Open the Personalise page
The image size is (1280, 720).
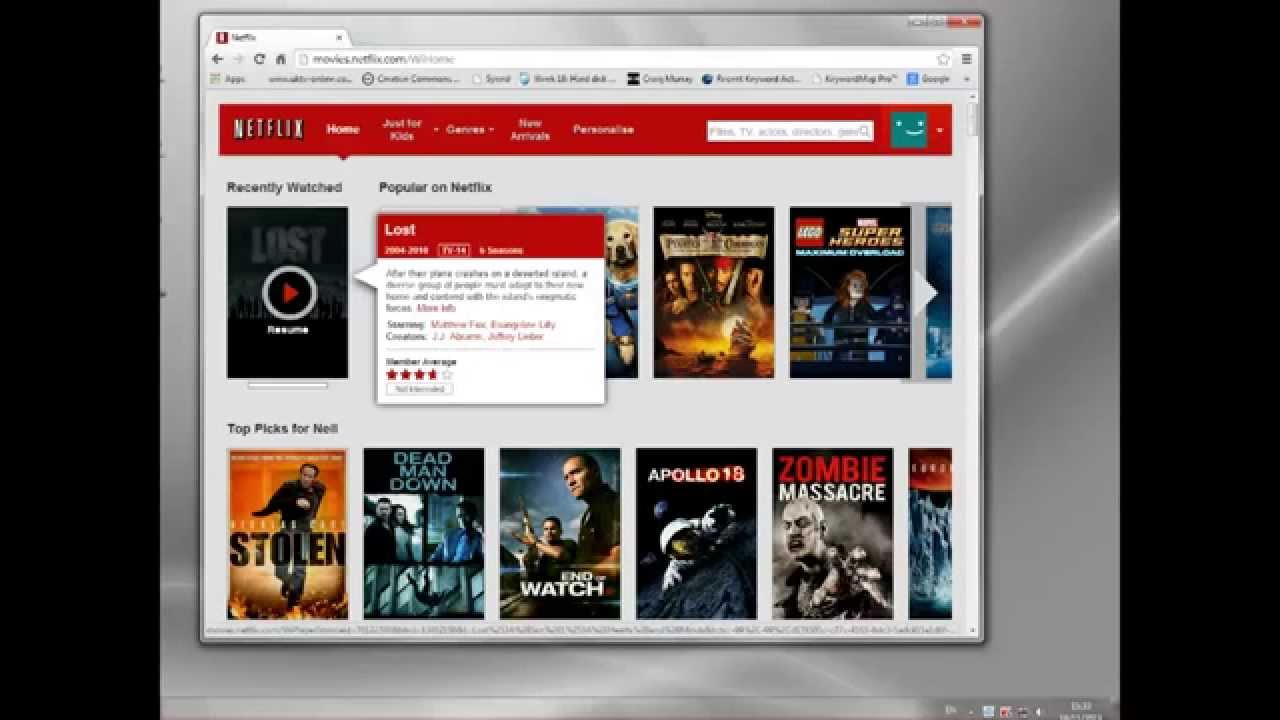point(603,130)
